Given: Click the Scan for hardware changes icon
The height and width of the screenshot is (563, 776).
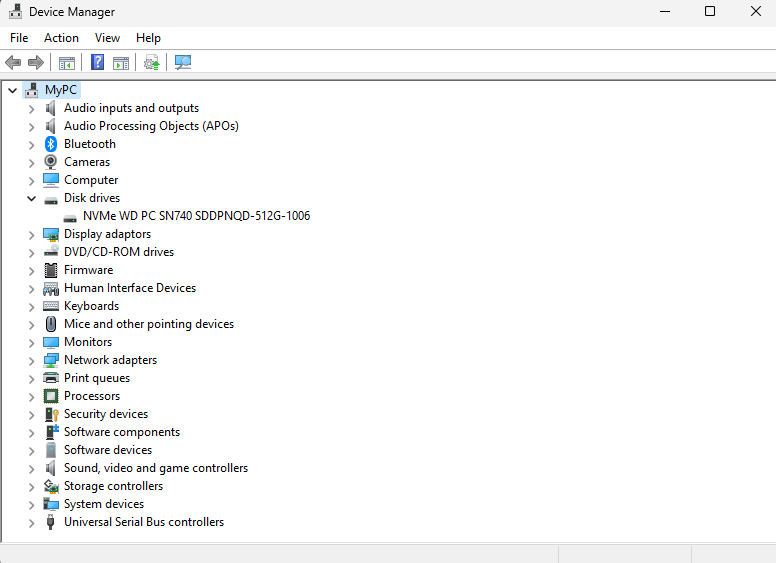Looking at the screenshot, I should 182,62.
